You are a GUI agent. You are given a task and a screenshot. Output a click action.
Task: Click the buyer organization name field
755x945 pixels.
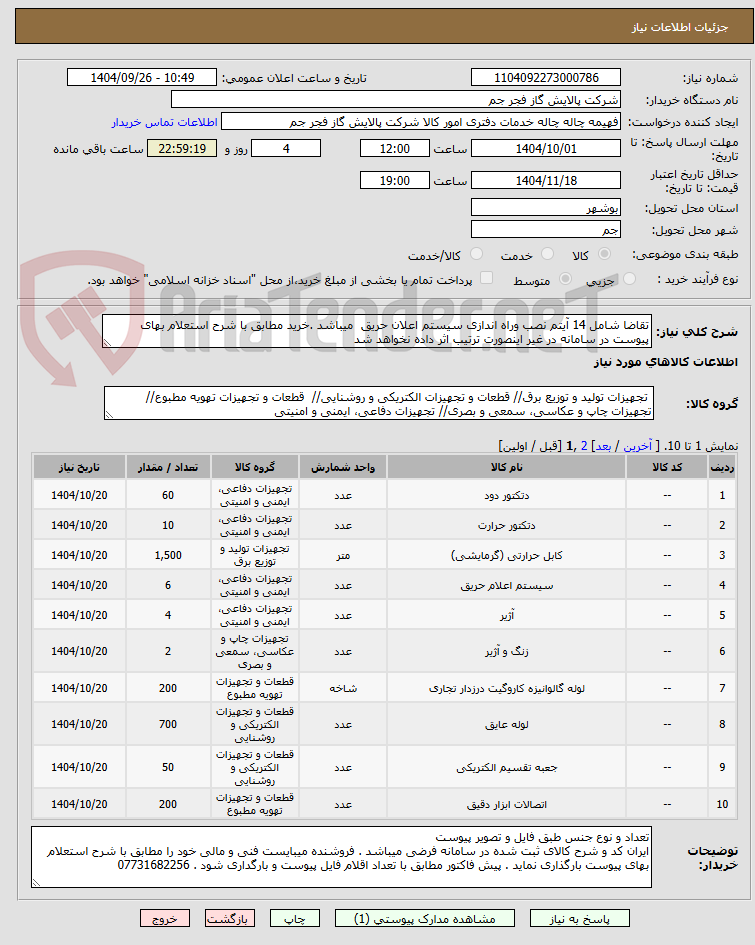click(396, 100)
